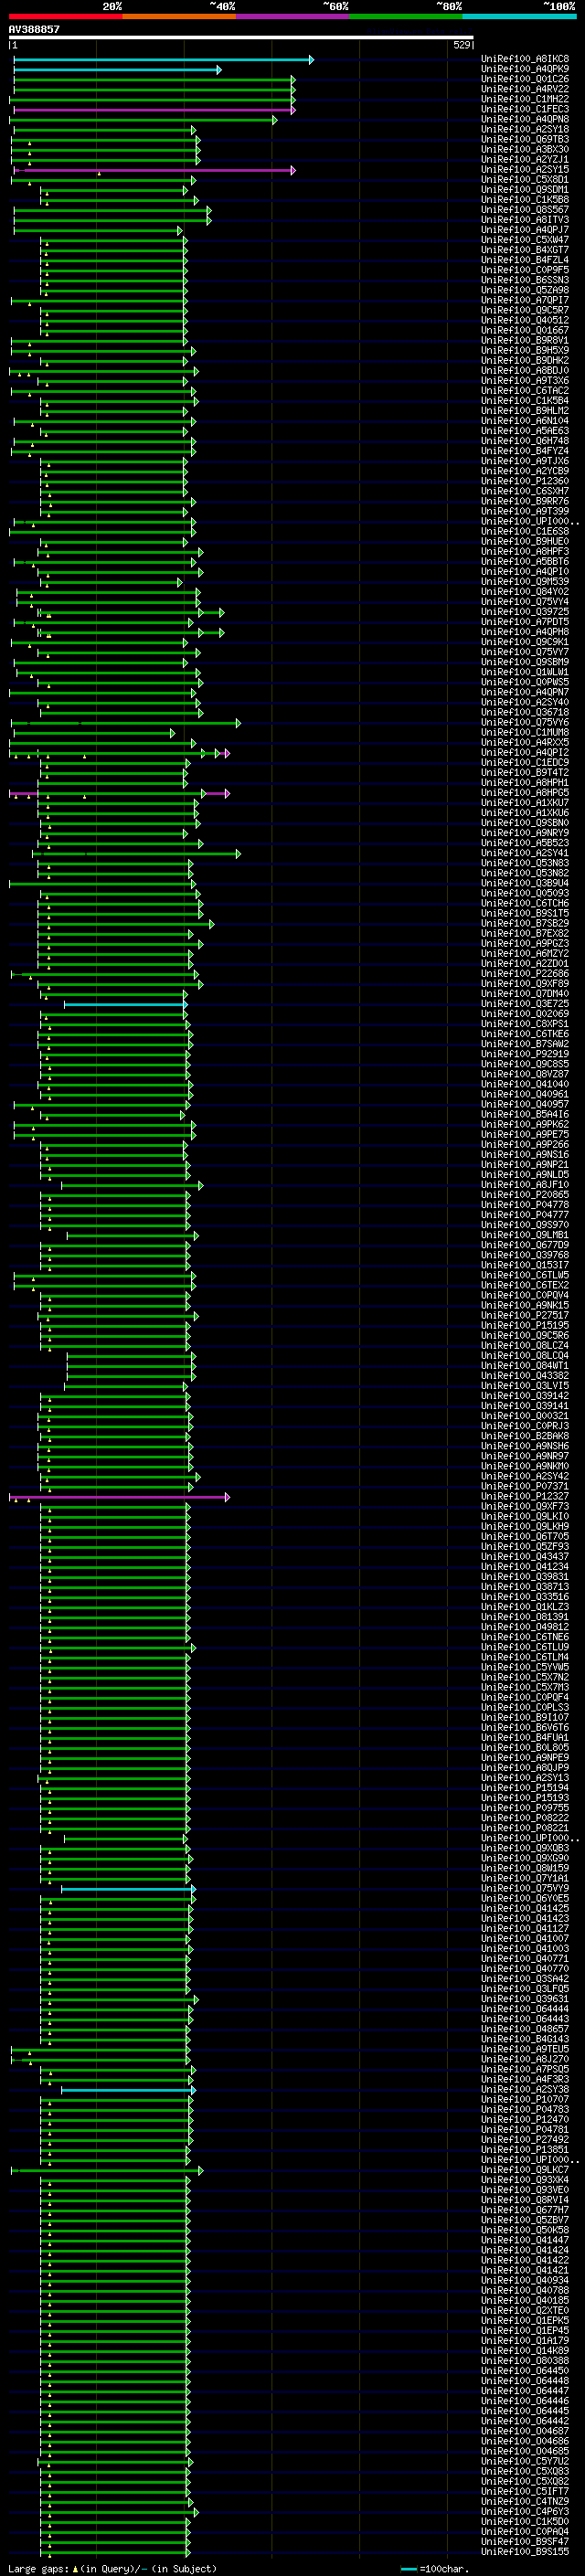Screen dimensions: 585x2576
Task: Open hit UniRef100_Q39142
Action: coord(525,1396)
